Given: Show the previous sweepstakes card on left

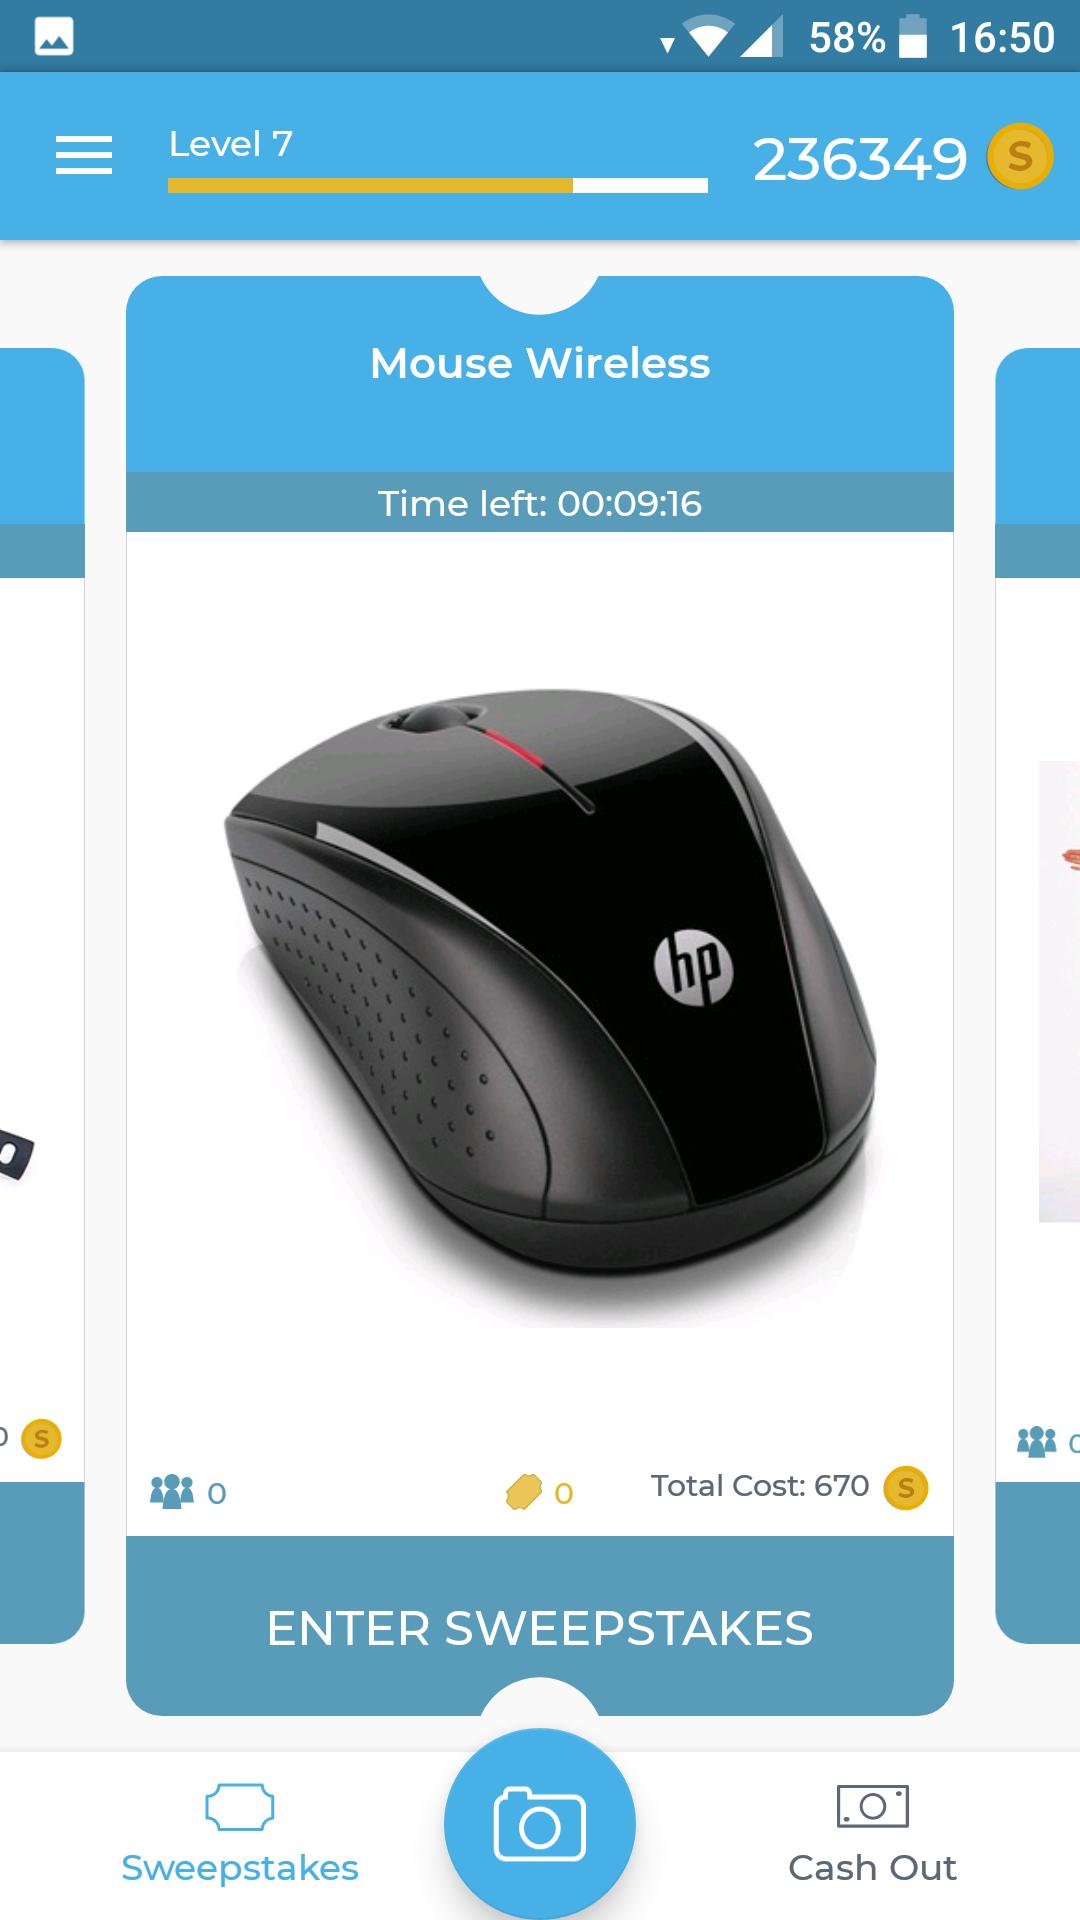Looking at the screenshot, I should (x=42, y=995).
